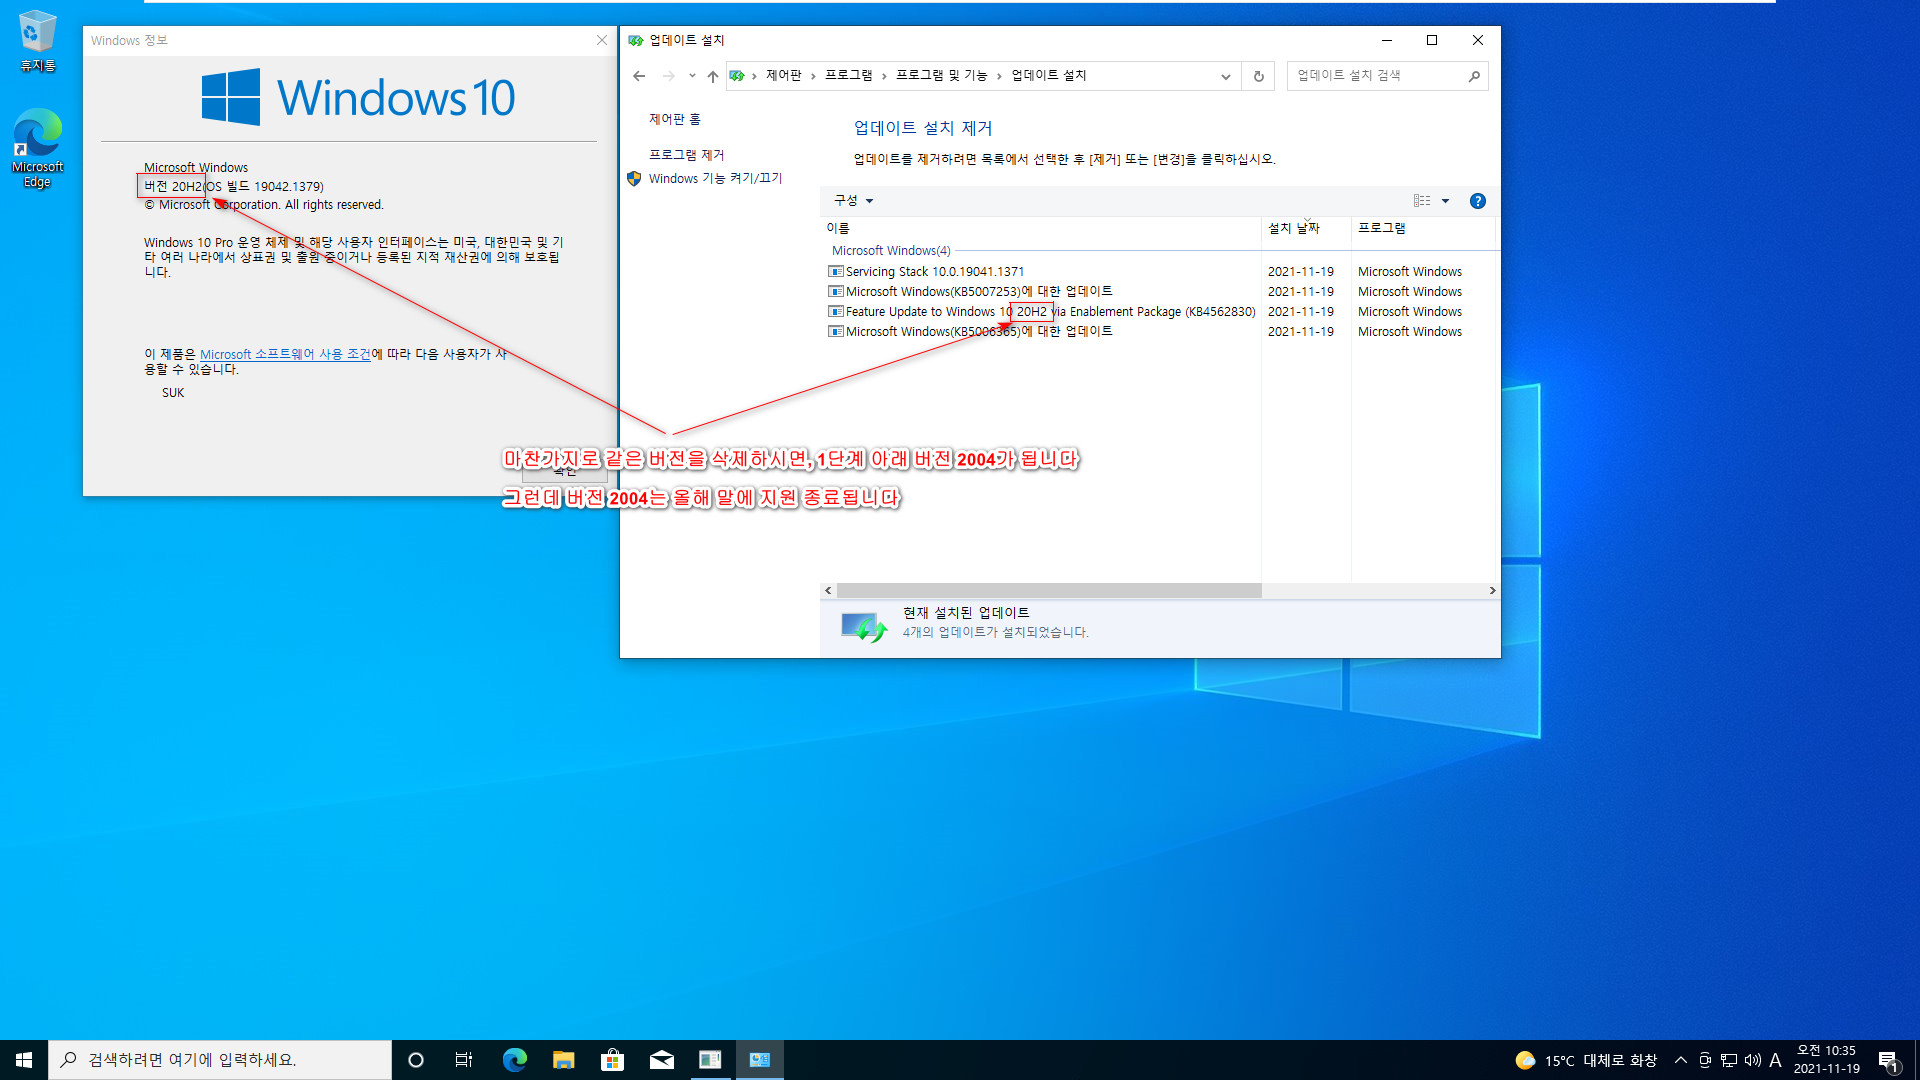Open the Recycle Bin desktop icon

point(37,42)
